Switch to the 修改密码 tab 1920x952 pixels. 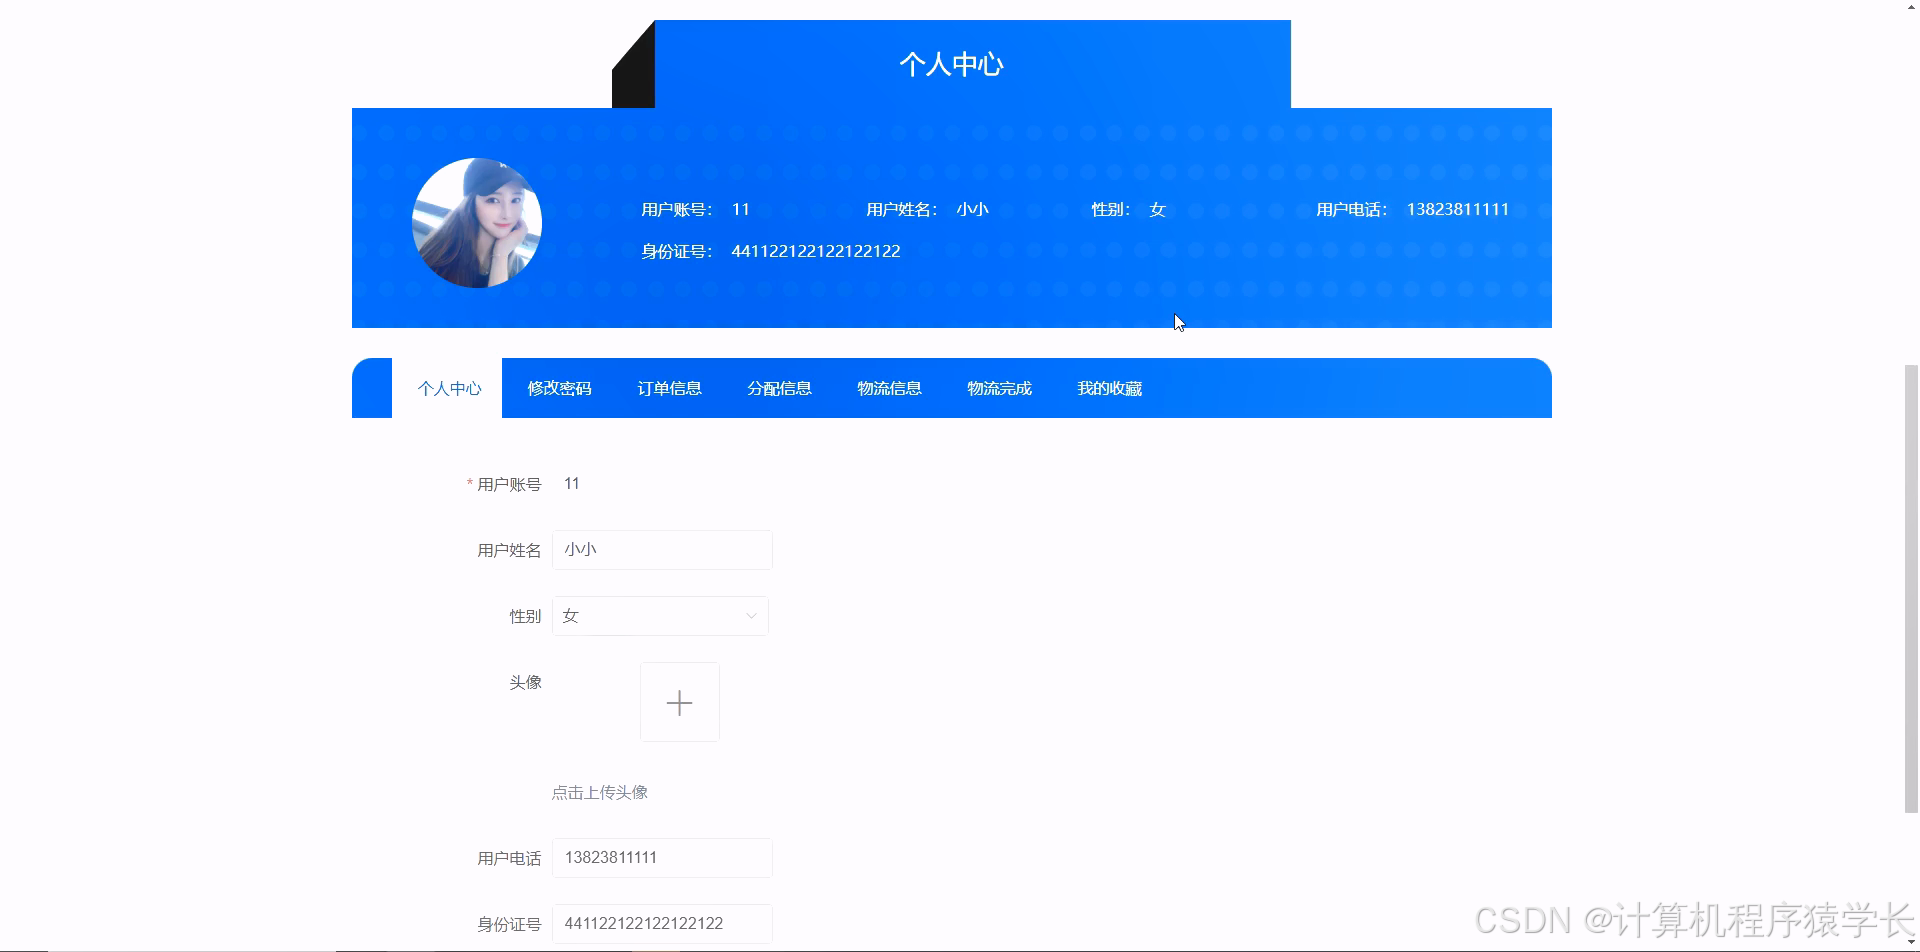point(559,388)
